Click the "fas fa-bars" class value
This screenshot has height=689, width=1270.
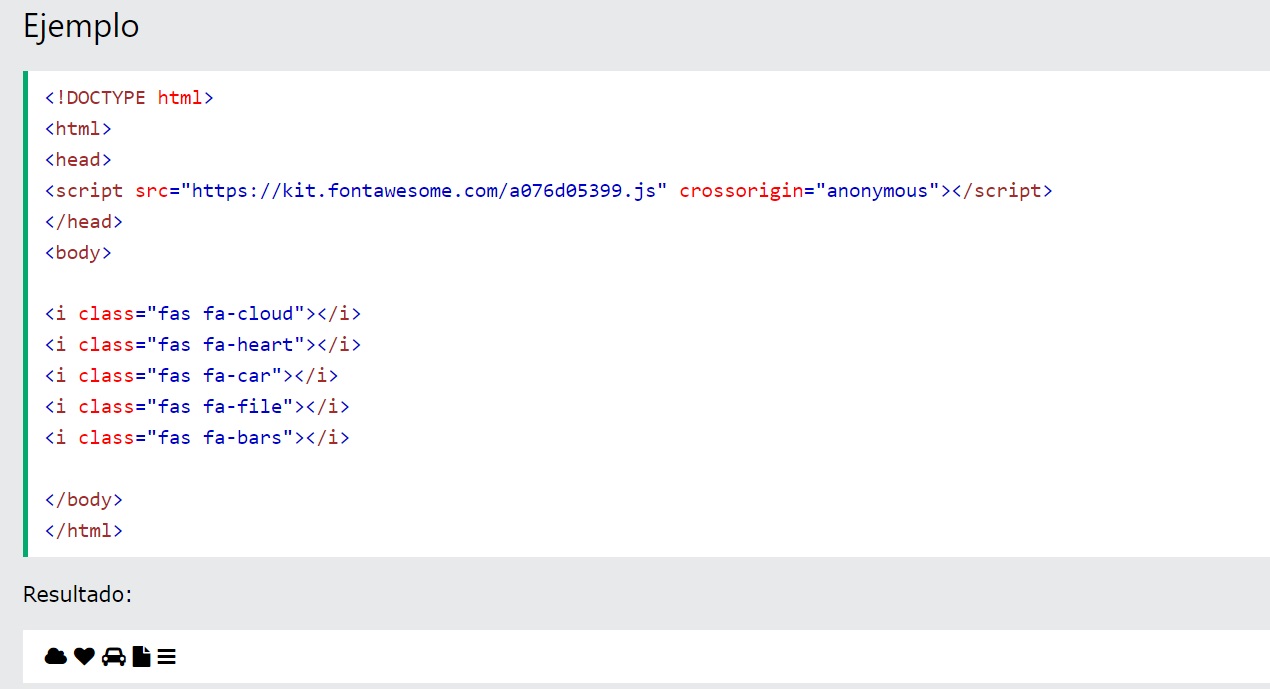[221, 438]
